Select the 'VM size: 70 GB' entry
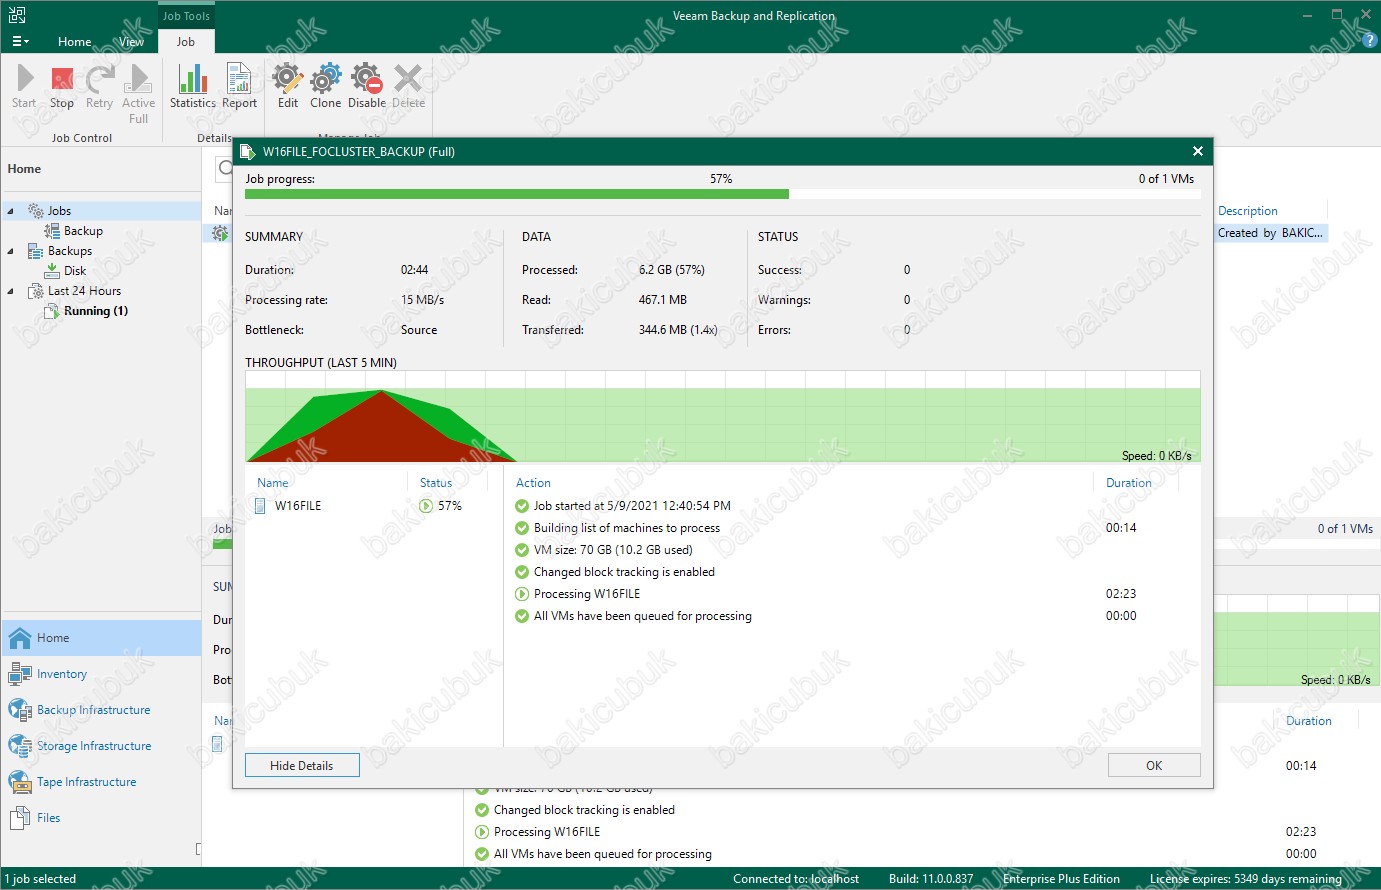This screenshot has width=1381, height=890. (613, 550)
